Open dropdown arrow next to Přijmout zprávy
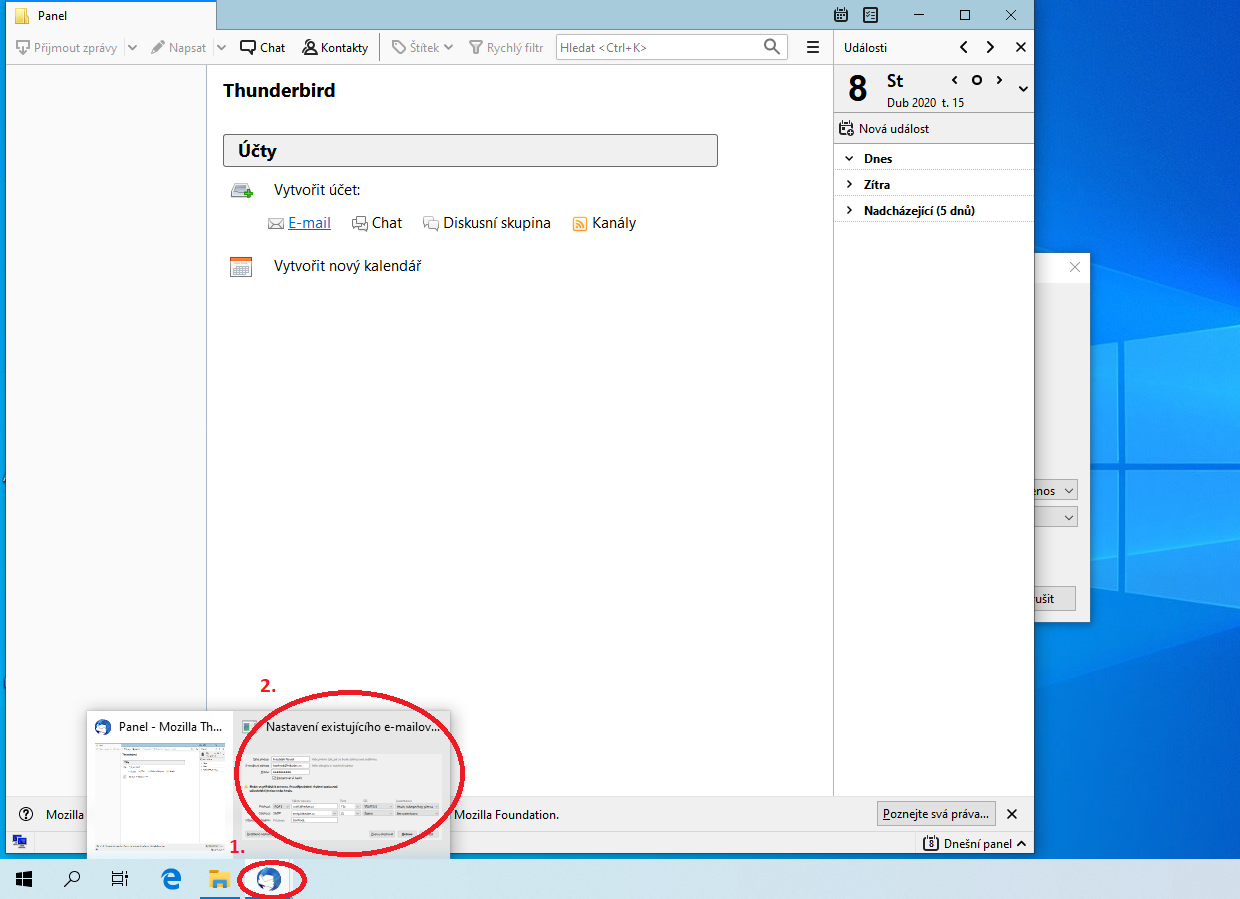The height and width of the screenshot is (899, 1240). 132,47
